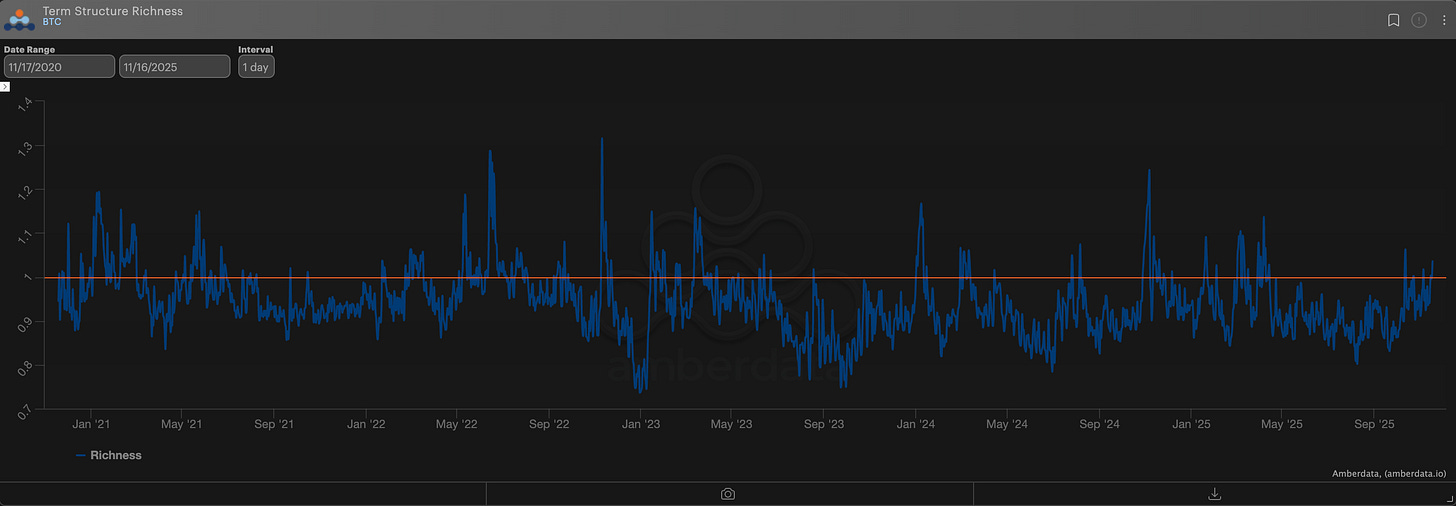Bookmark this Term Structure Richness chart
Screen dimensions: 1456x506
(x=1394, y=20)
